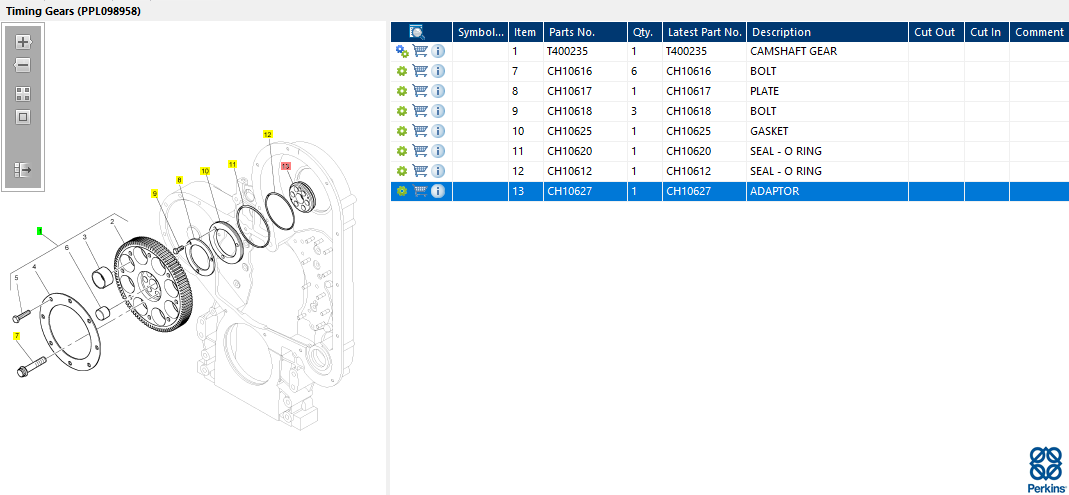Viewport: 1069px width, 495px height.
Task: Click the list export arrow icon
Action: click(23, 170)
